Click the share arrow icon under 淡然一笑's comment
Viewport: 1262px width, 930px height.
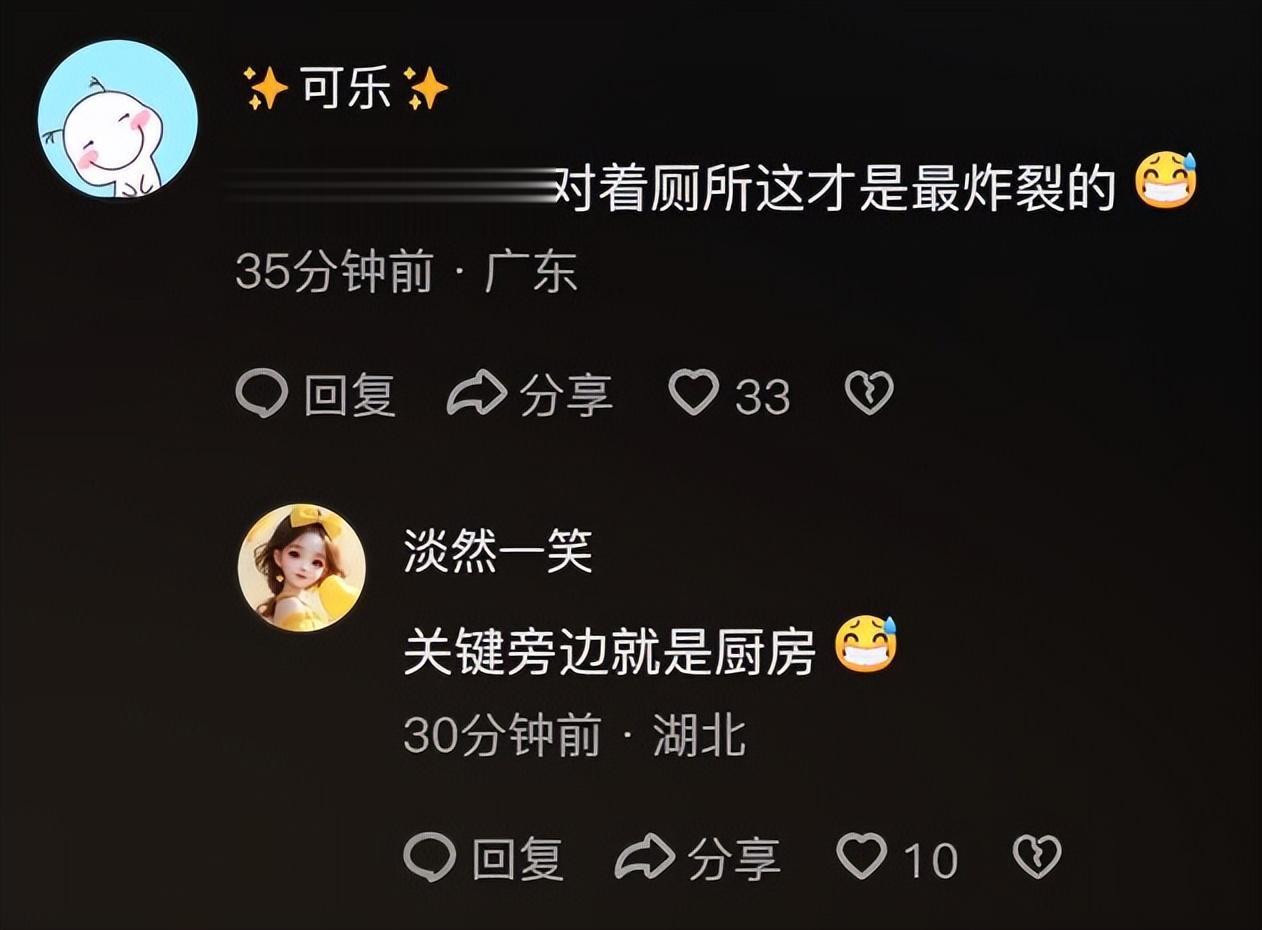pyautogui.click(x=645, y=858)
